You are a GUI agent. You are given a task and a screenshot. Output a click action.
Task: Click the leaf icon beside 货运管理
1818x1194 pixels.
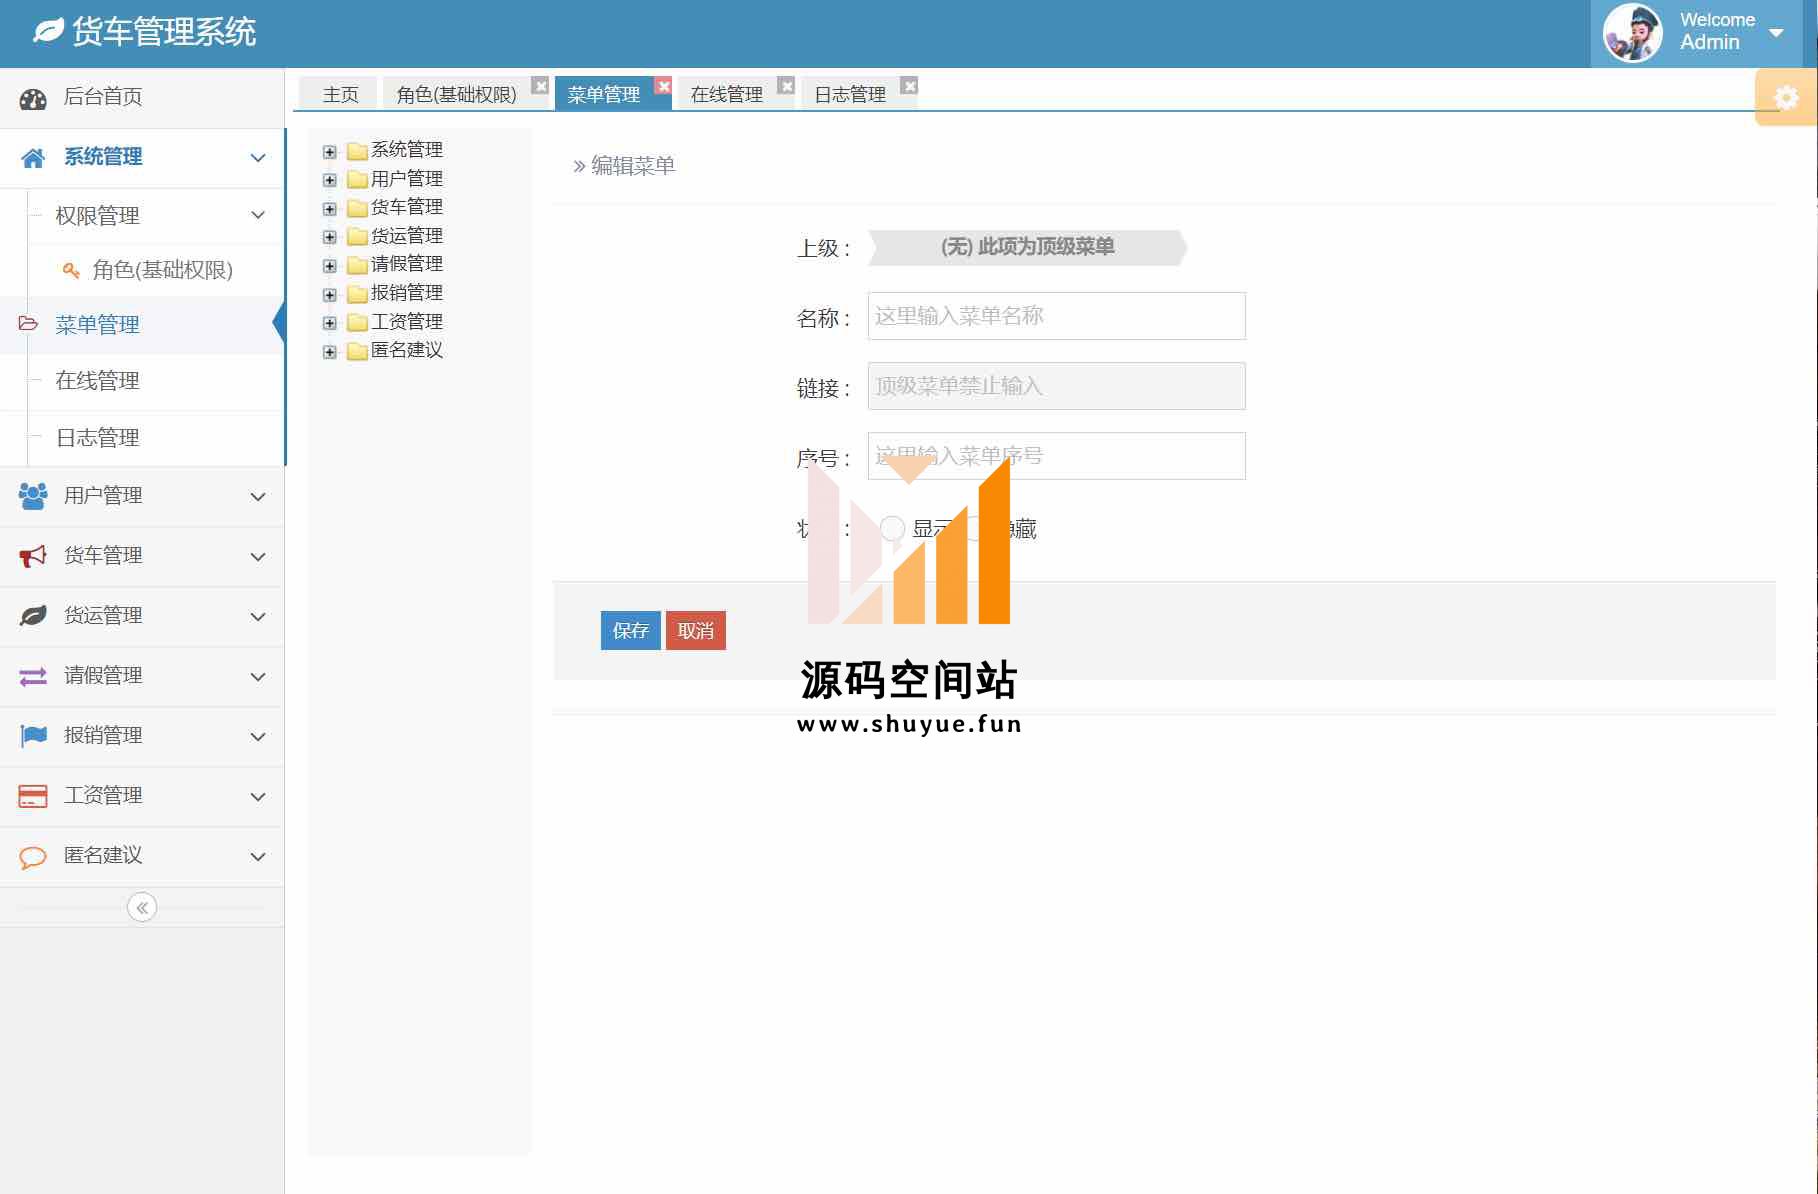coord(33,616)
